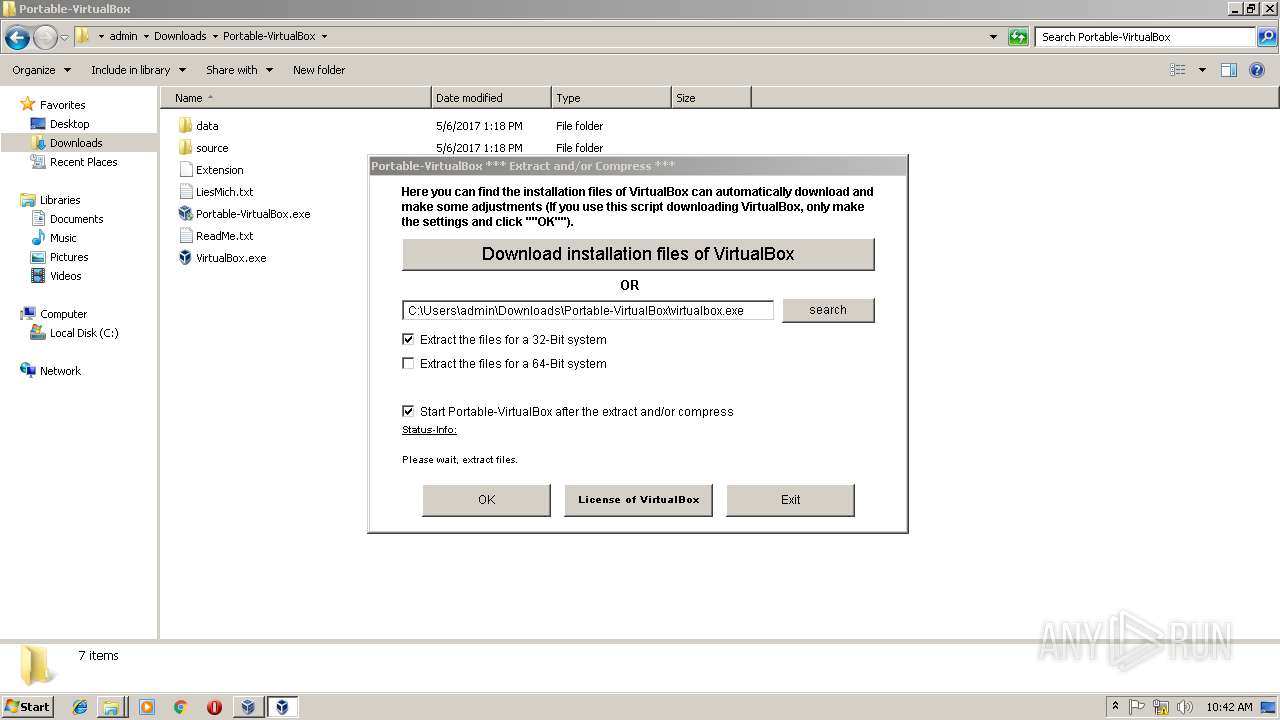The width and height of the screenshot is (1280, 720).
Task: Click the virtualbox.exe path input field
Action: tap(588, 311)
